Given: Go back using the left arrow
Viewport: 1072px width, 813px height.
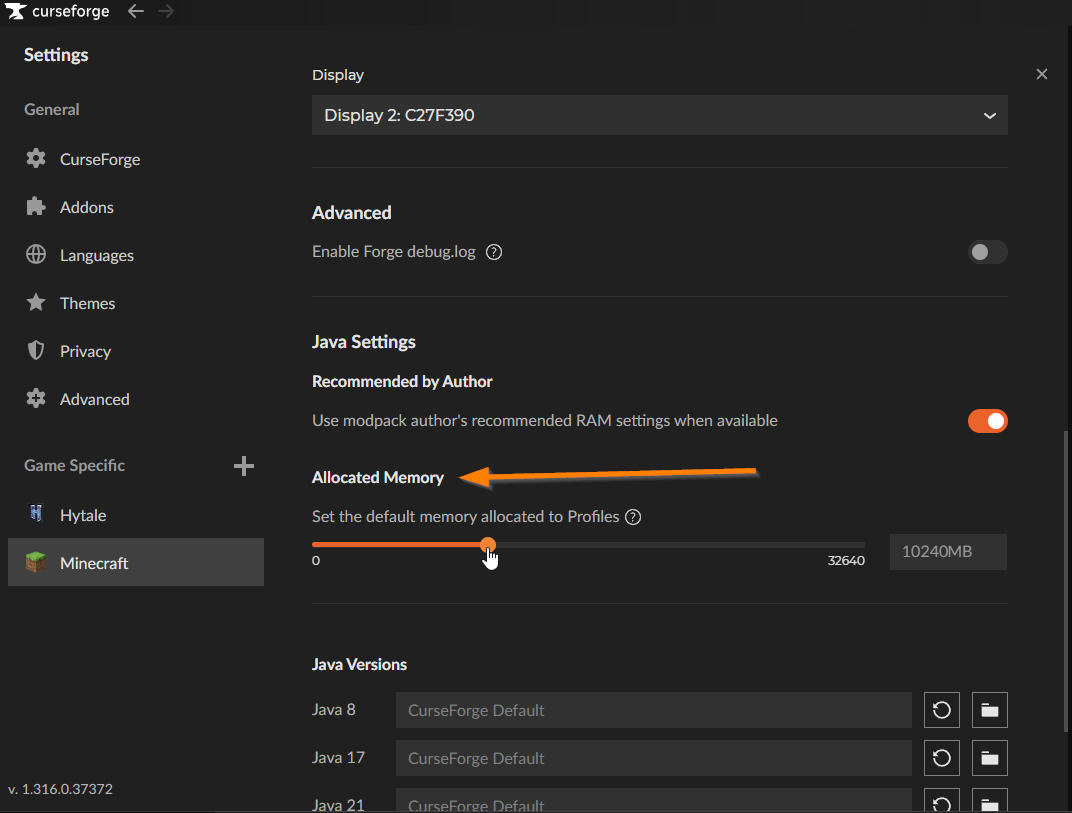Looking at the screenshot, I should click(136, 11).
